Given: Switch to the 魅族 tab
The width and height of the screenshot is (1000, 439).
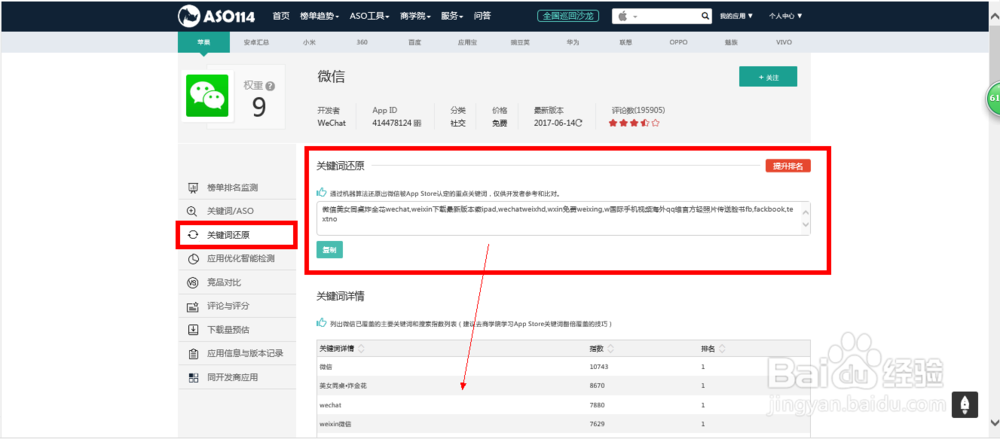Looking at the screenshot, I should pyautogui.click(x=731, y=42).
